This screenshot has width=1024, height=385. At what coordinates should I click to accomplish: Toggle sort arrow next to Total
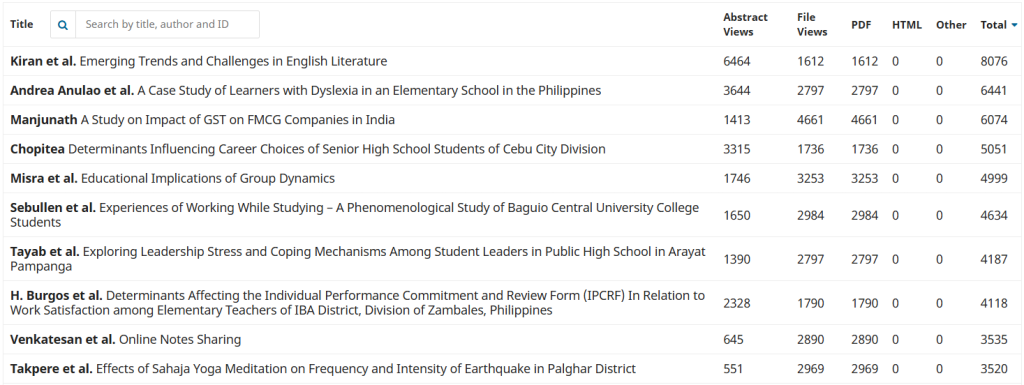tap(1014, 25)
